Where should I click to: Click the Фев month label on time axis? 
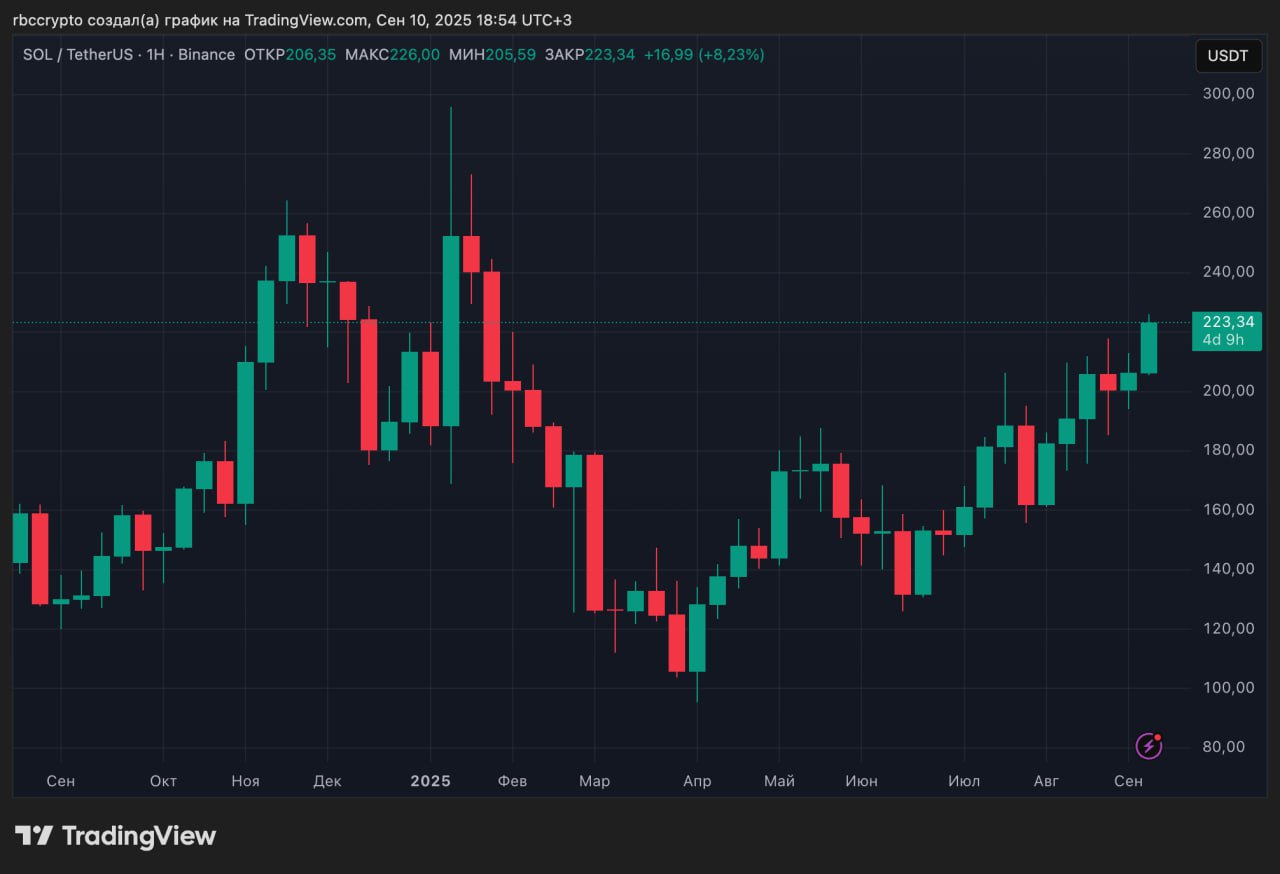(x=512, y=781)
